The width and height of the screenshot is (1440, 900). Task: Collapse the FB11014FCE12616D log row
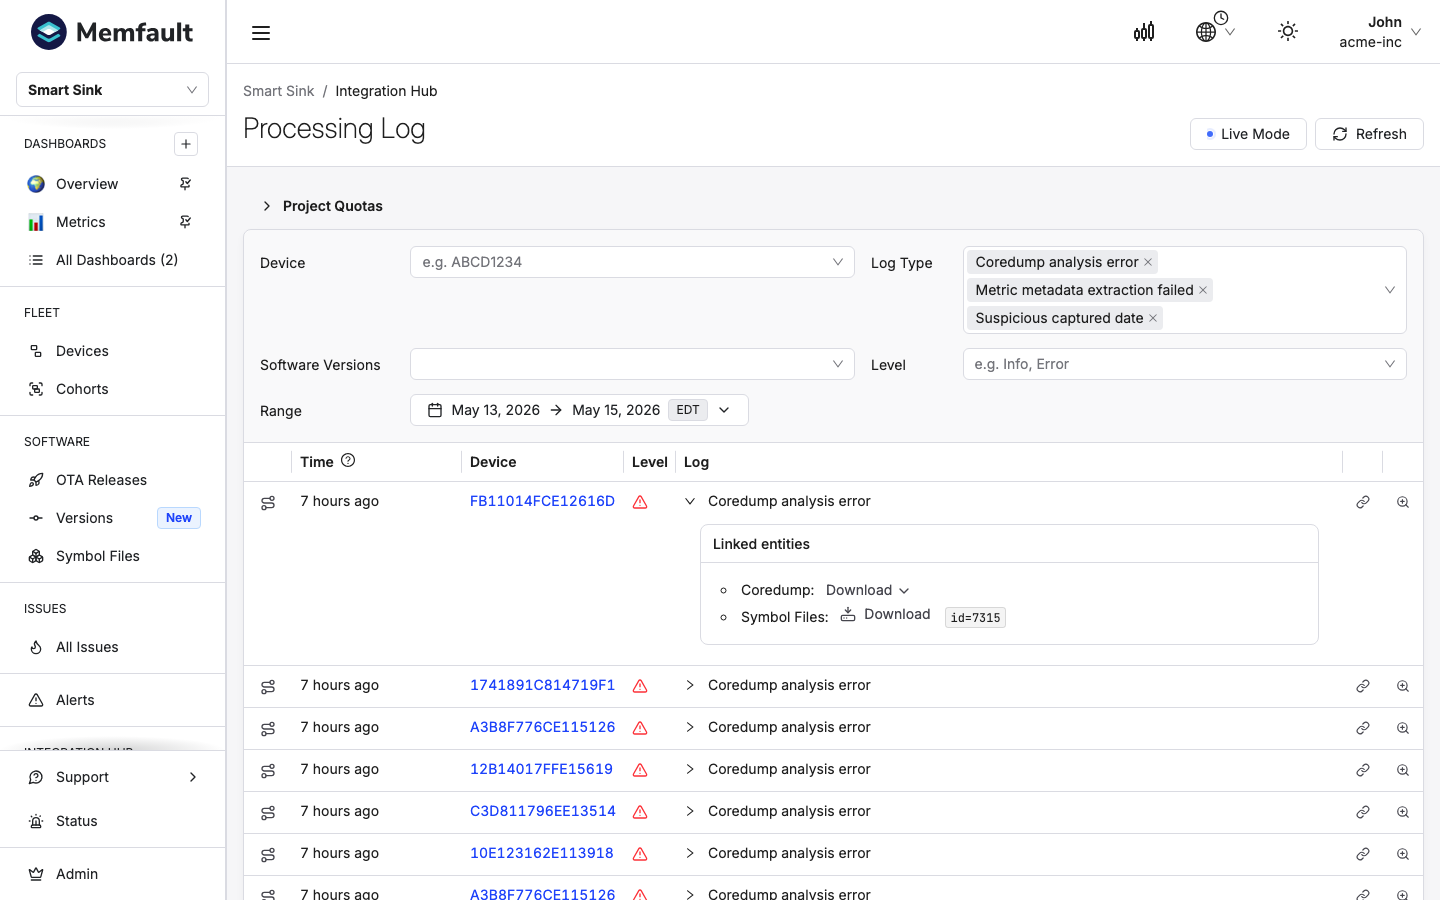(689, 501)
